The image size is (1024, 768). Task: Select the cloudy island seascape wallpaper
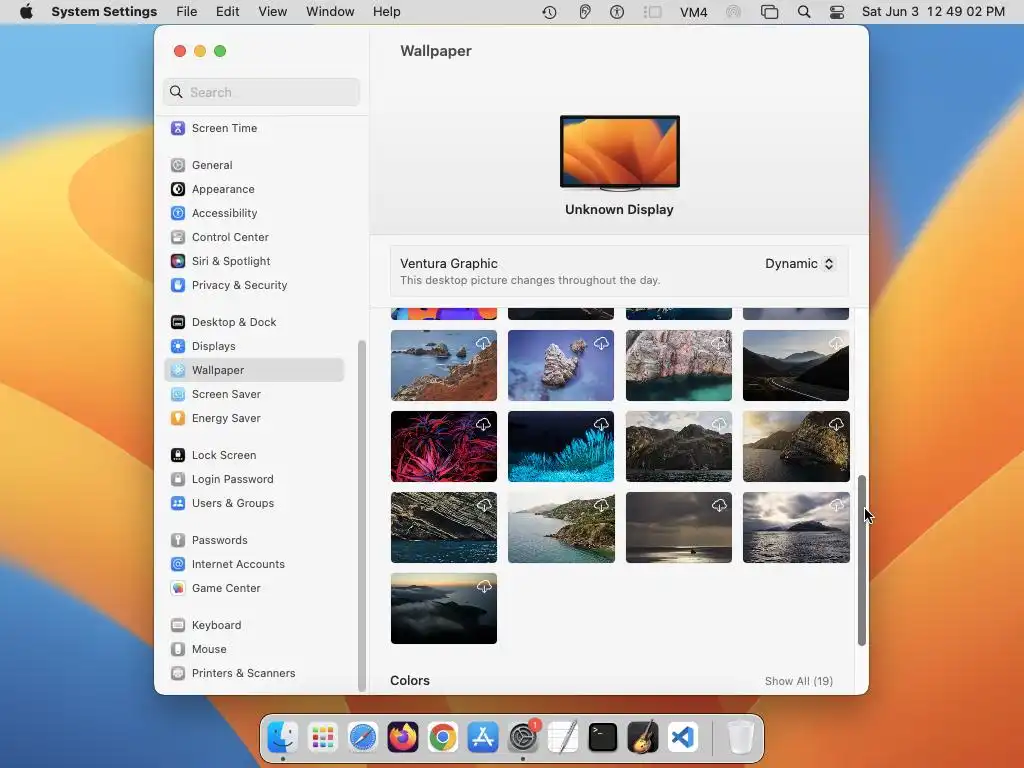[796, 528]
